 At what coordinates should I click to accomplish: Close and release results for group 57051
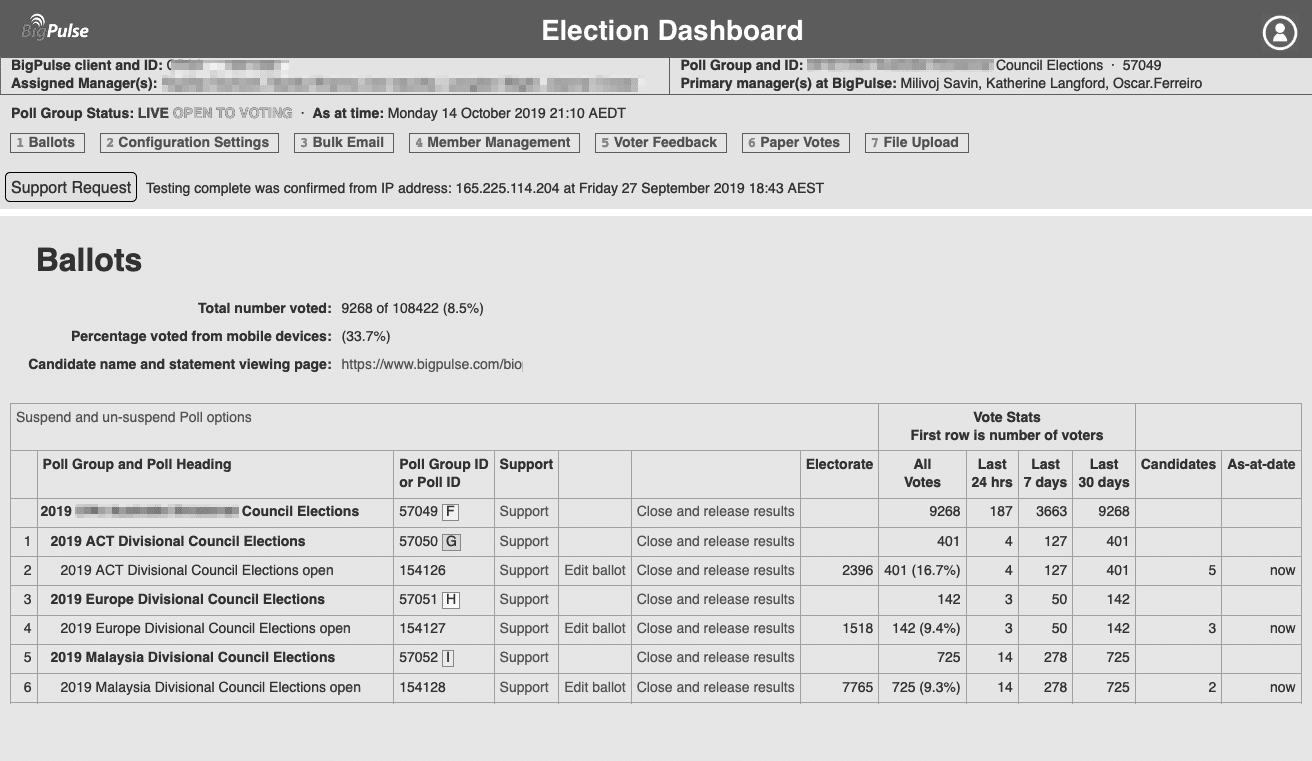(716, 600)
